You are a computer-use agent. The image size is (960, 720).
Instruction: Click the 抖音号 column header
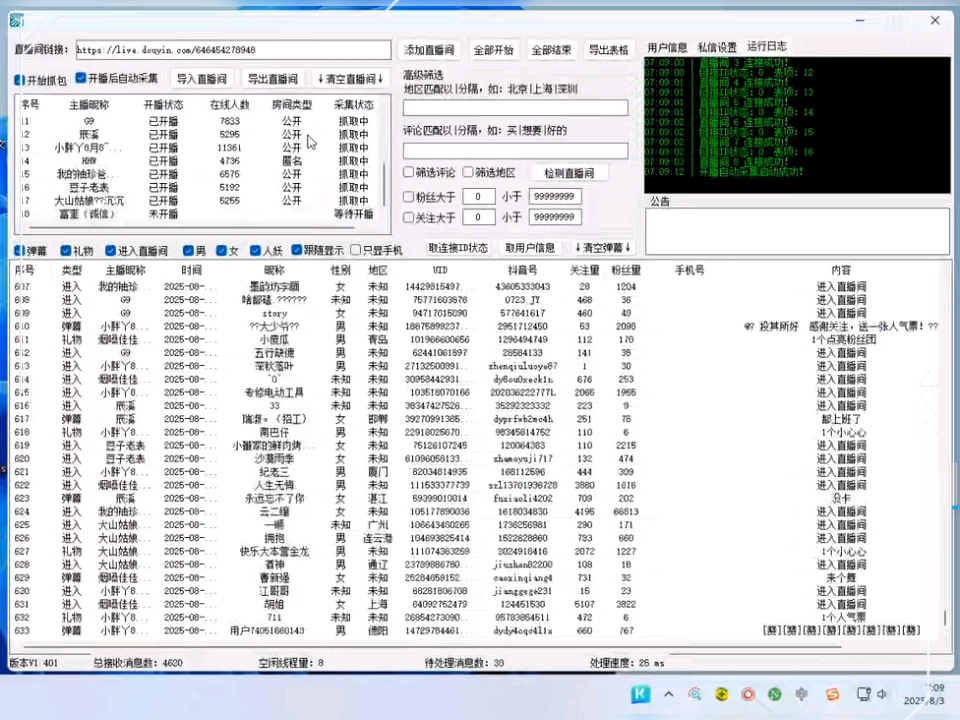click(522, 270)
